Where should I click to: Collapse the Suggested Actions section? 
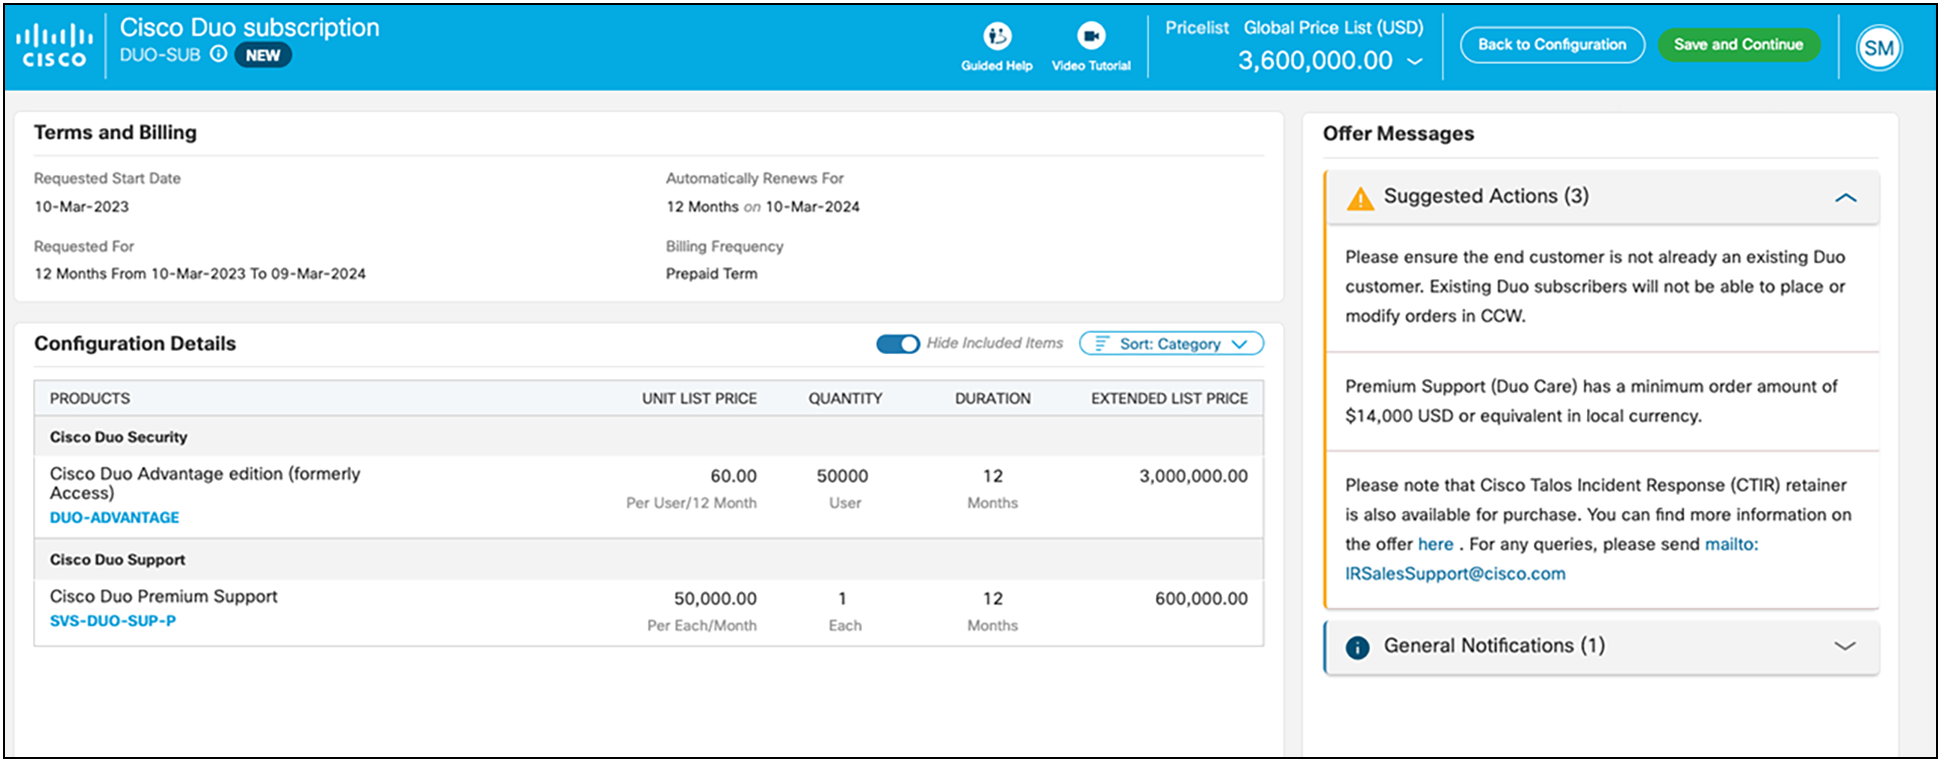point(1846,198)
